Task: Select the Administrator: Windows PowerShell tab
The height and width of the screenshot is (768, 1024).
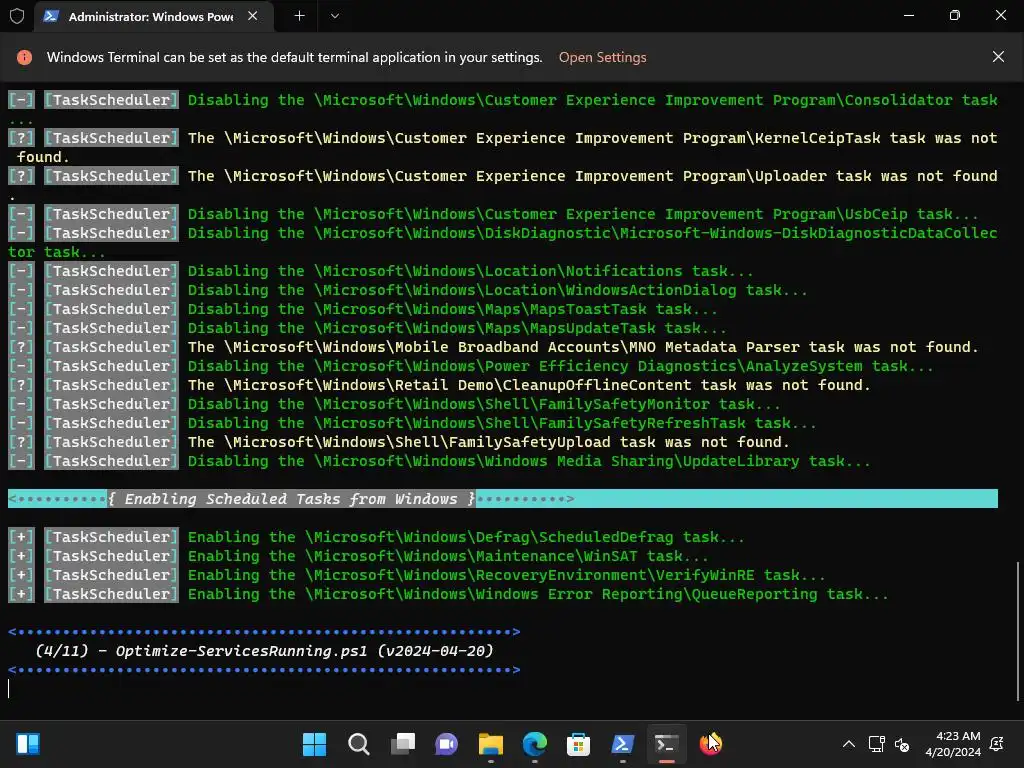Action: pos(153,16)
